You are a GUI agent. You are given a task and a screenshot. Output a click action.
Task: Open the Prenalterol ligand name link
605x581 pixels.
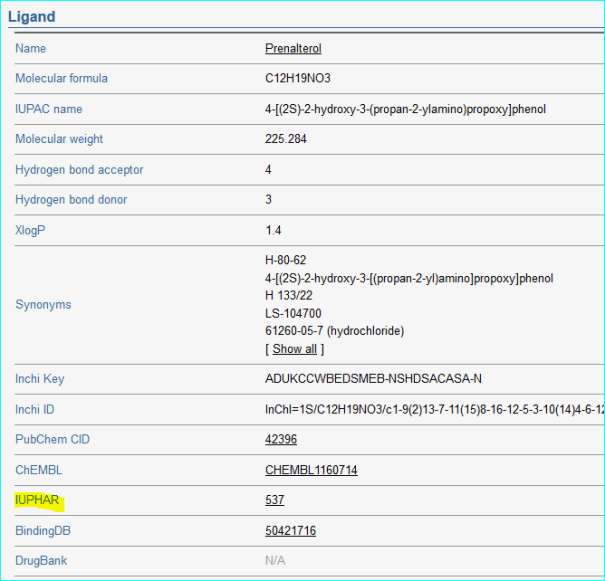(x=293, y=48)
